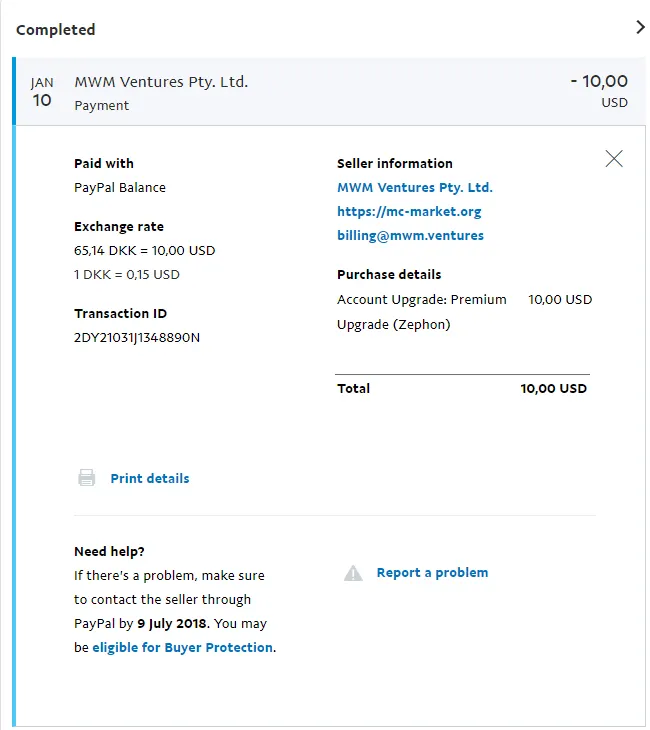Open eligible for Buyer Protection link
The width and height of the screenshot is (650, 730).
(183, 648)
